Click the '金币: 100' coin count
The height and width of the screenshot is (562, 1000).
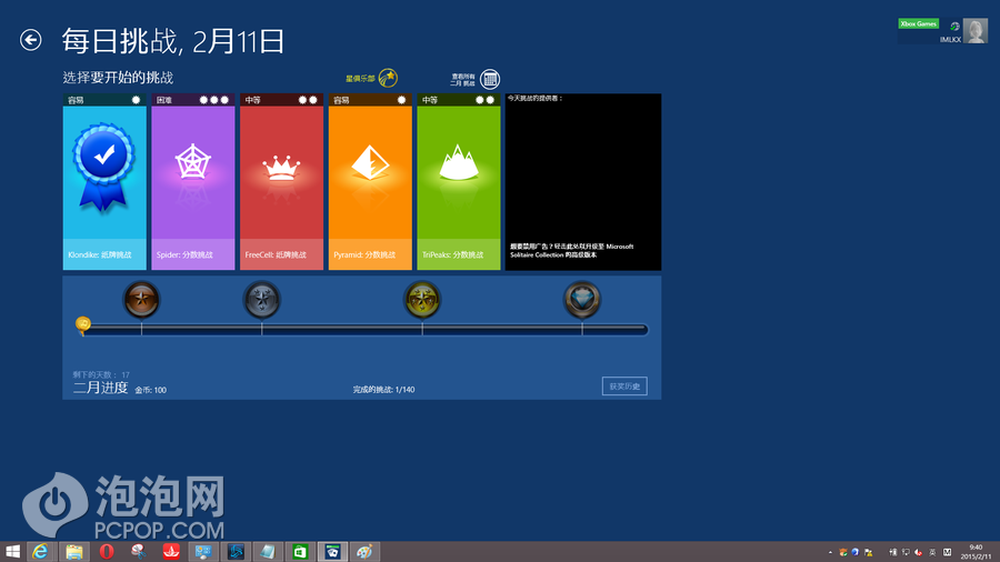click(151, 390)
